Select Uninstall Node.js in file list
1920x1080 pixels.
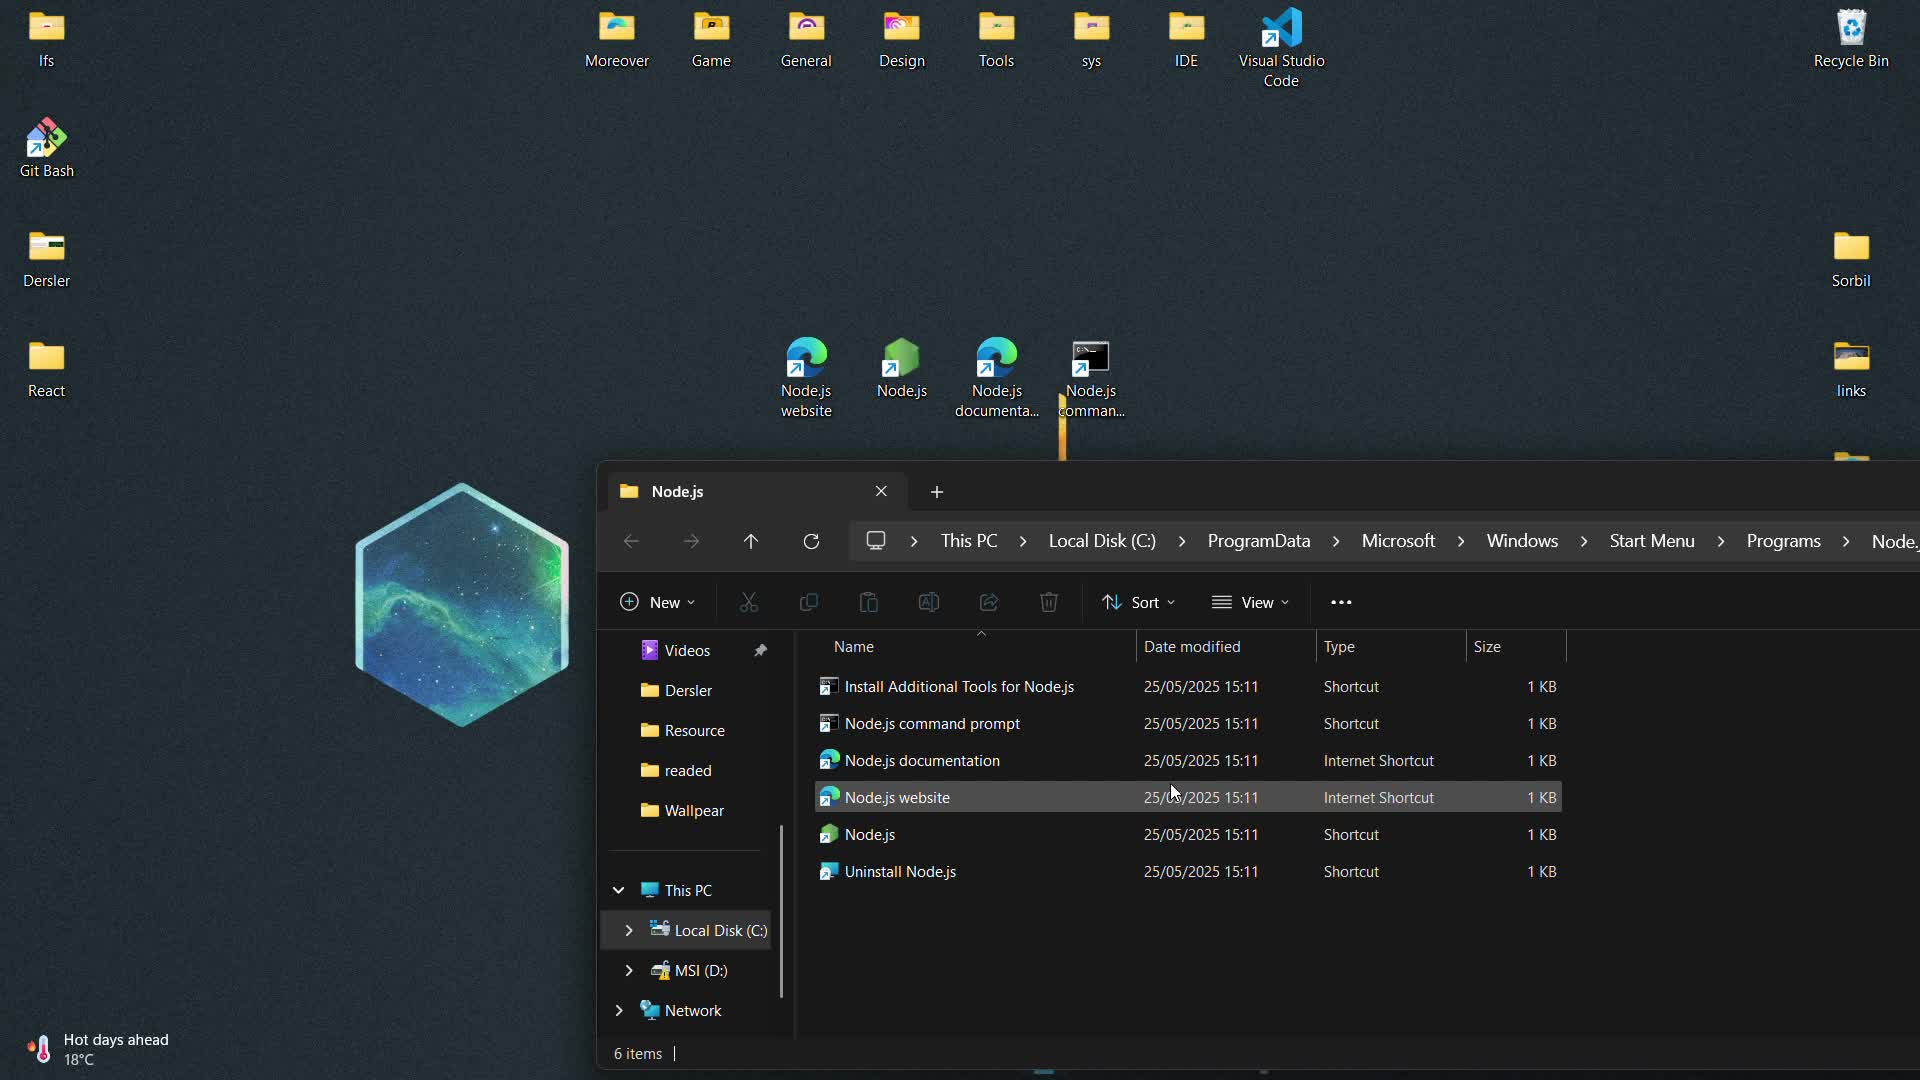click(1188, 871)
